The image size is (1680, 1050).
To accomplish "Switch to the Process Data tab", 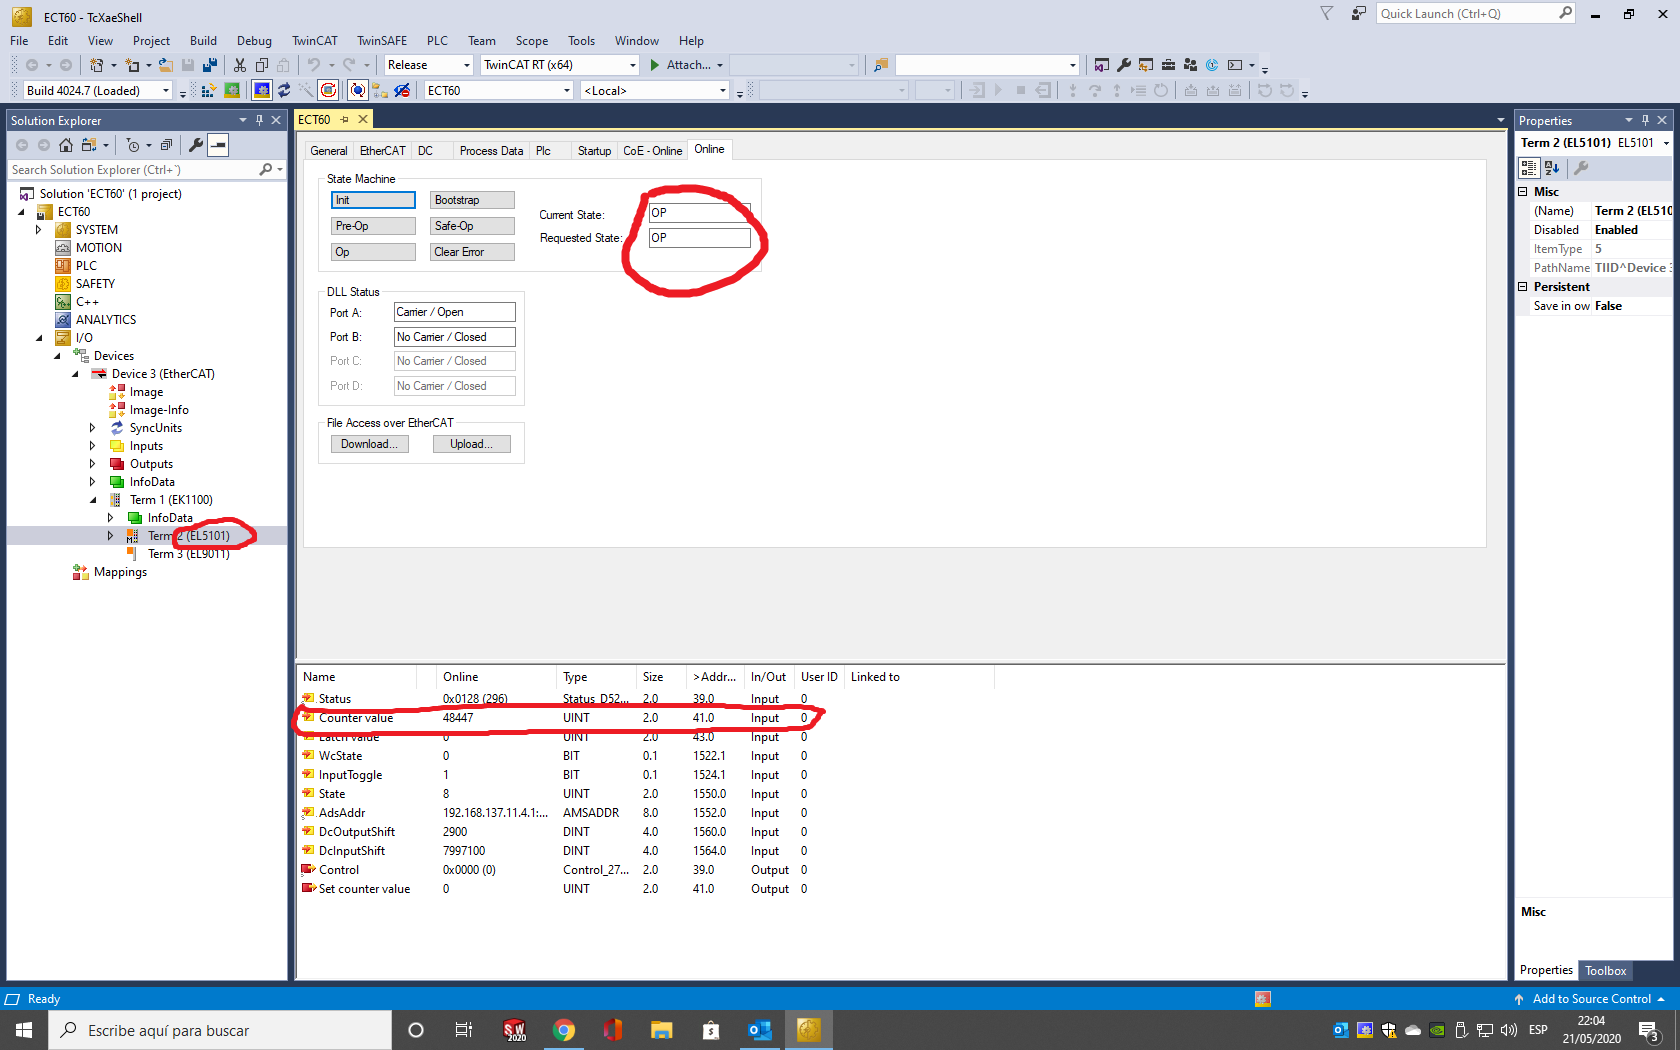I will (x=491, y=151).
